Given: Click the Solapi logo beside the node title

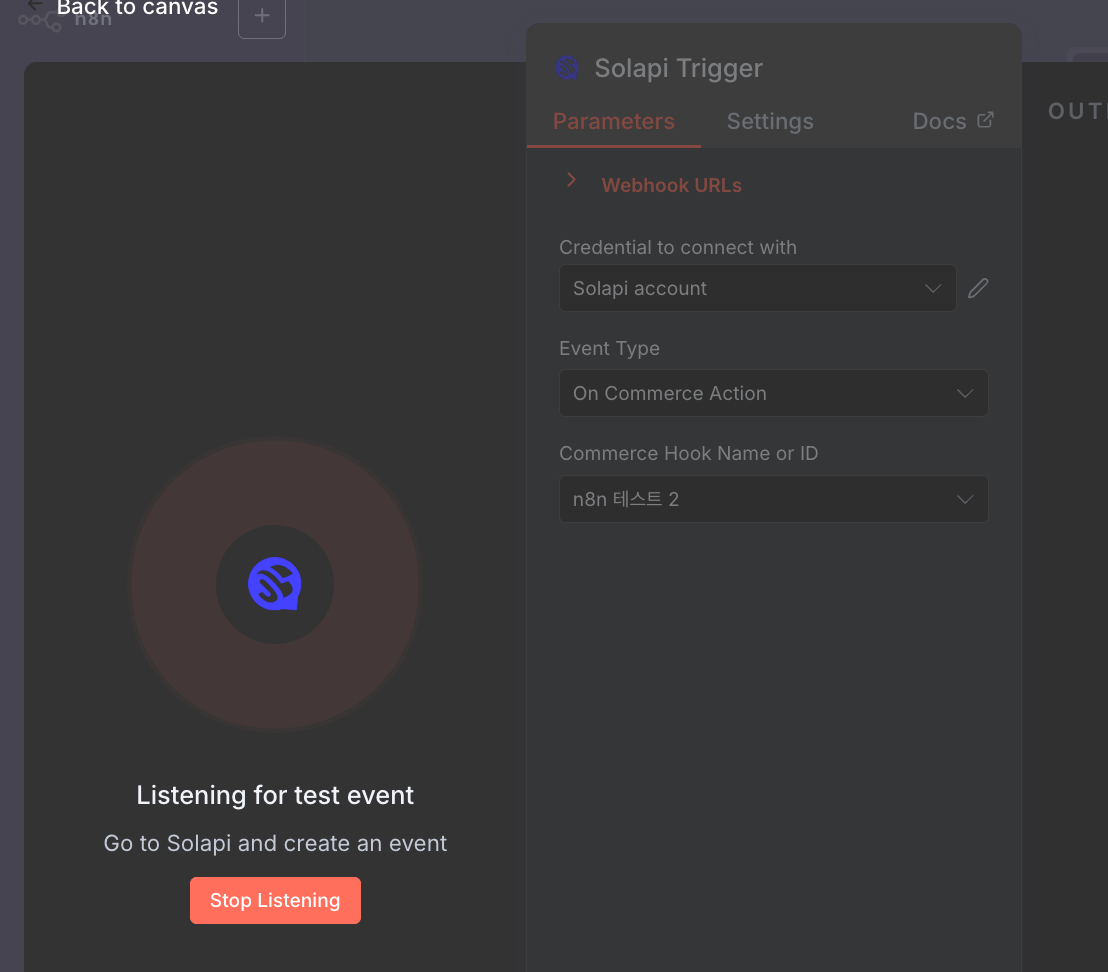Looking at the screenshot, I should coord(567,68).
